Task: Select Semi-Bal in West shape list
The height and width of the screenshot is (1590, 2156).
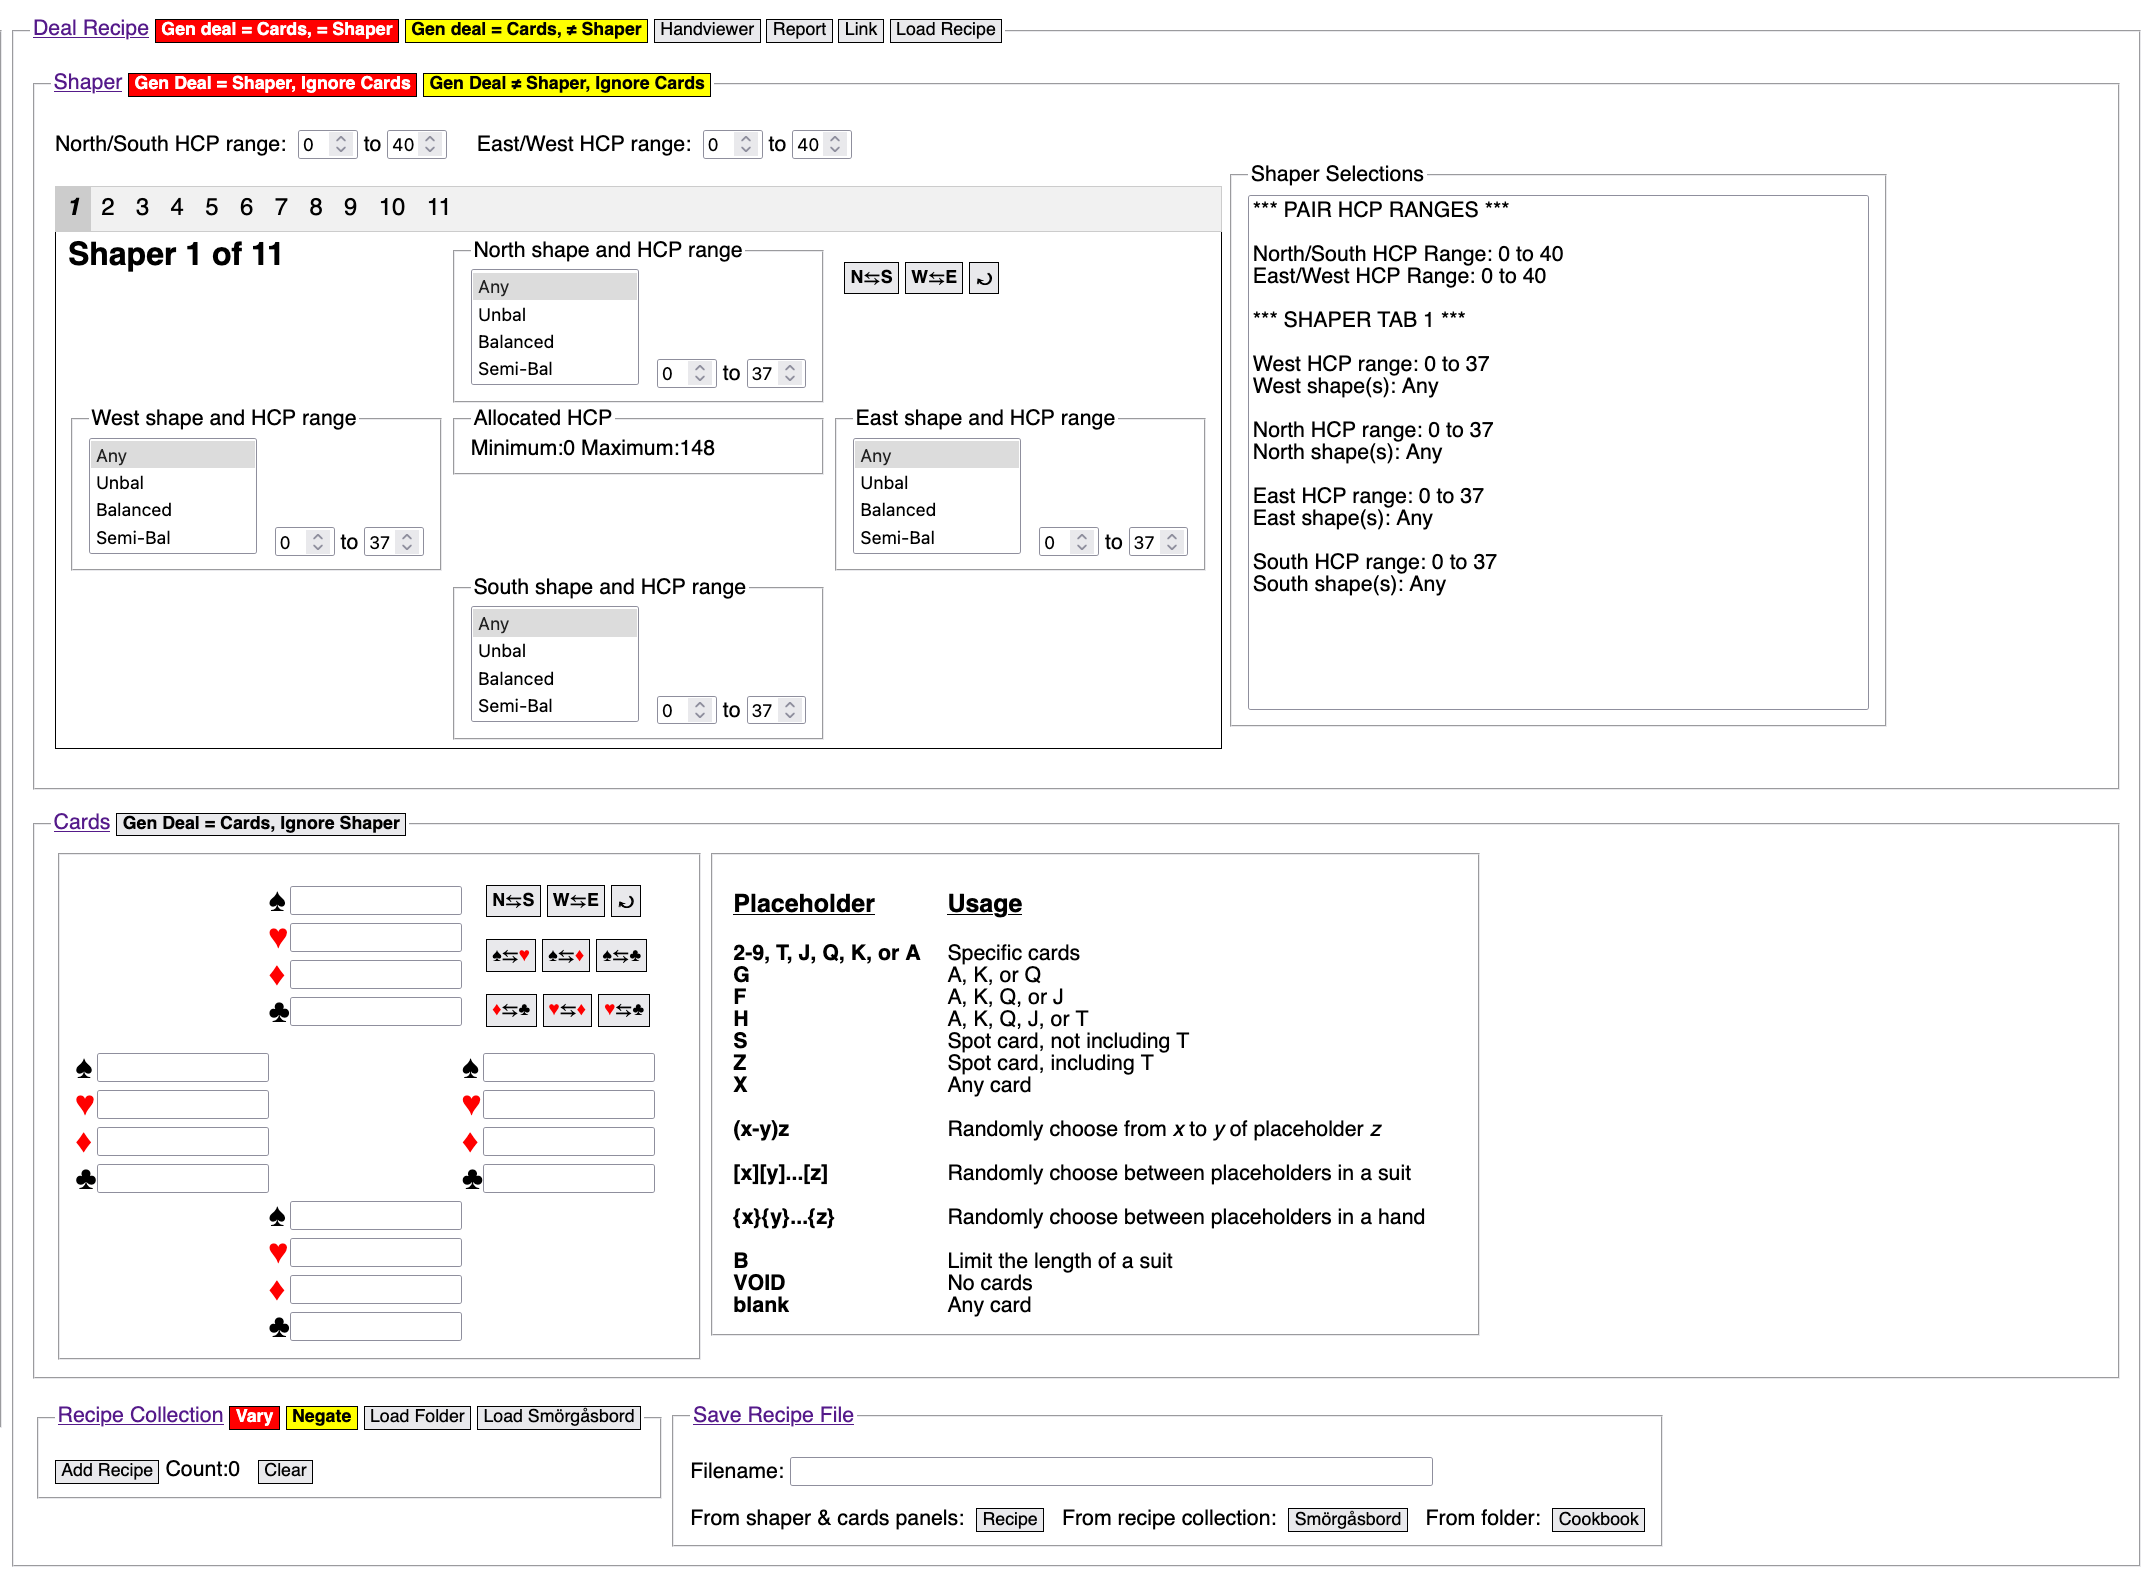Action: 173,538
